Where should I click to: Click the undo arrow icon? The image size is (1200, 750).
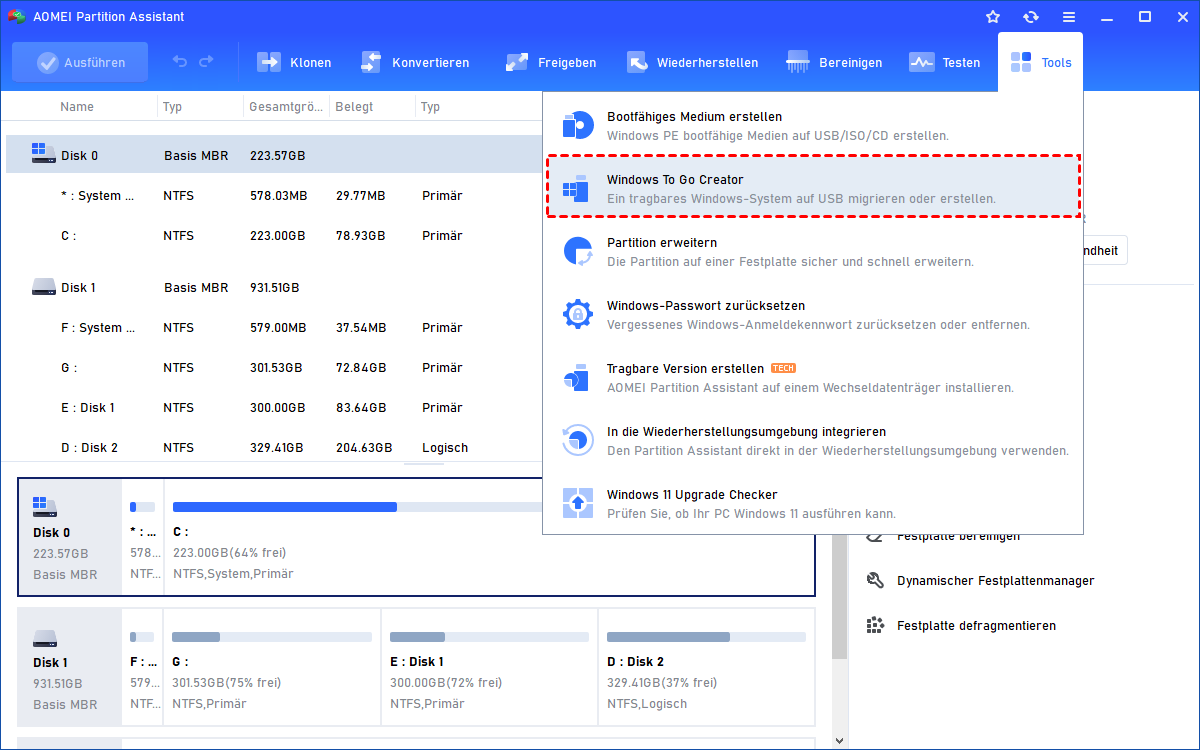(180, 62)
